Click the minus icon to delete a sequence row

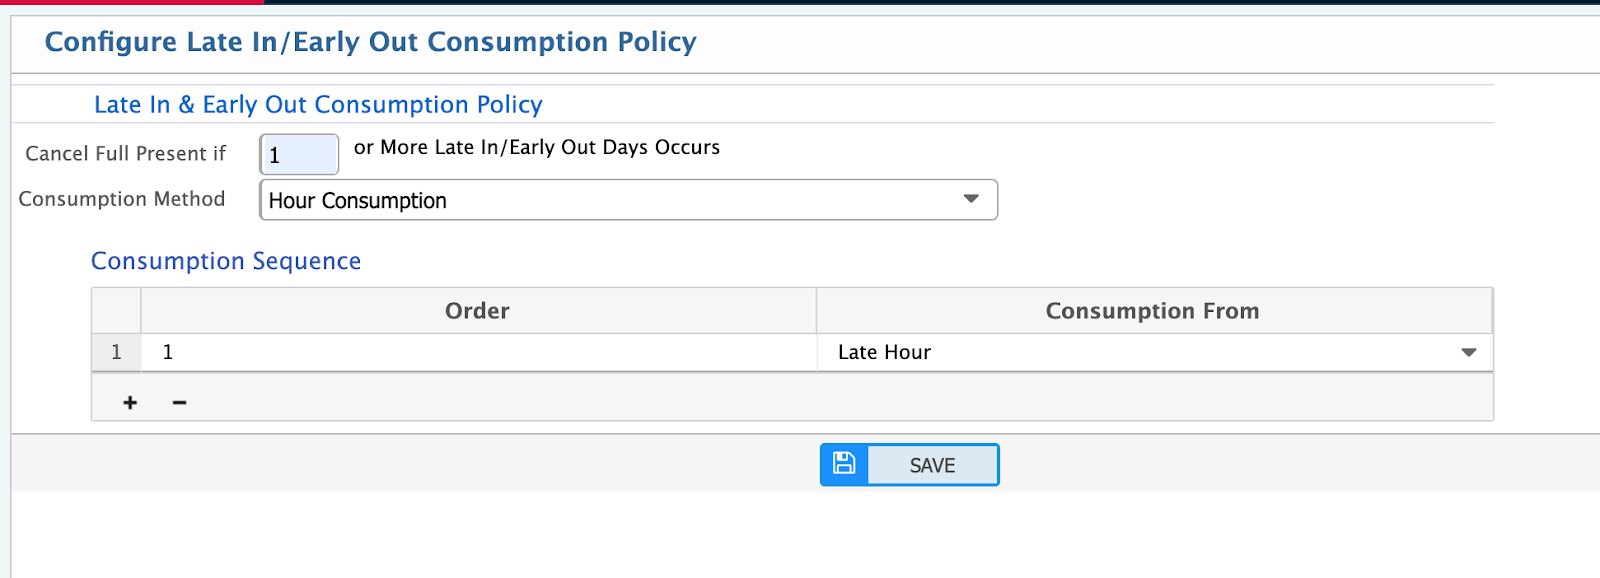pyautogui.click(x=179, y=401)
